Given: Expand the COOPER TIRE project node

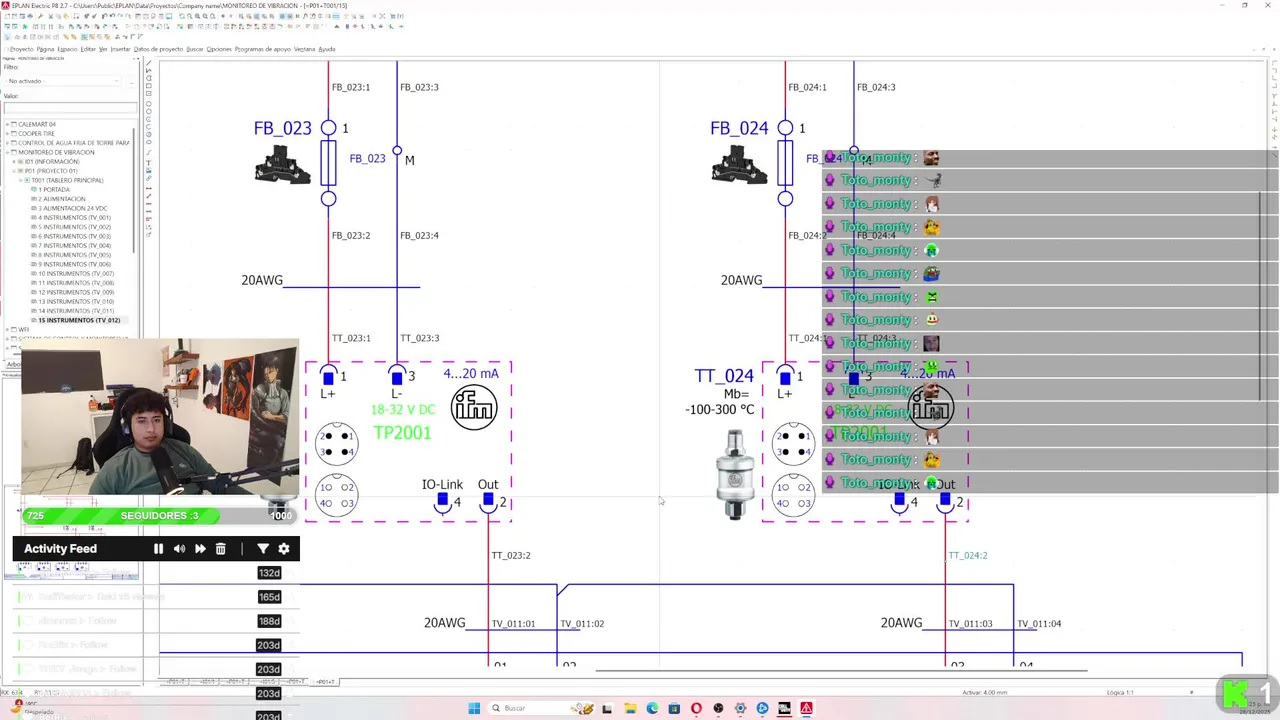Looking at the screenshot, I should [7, 133].
